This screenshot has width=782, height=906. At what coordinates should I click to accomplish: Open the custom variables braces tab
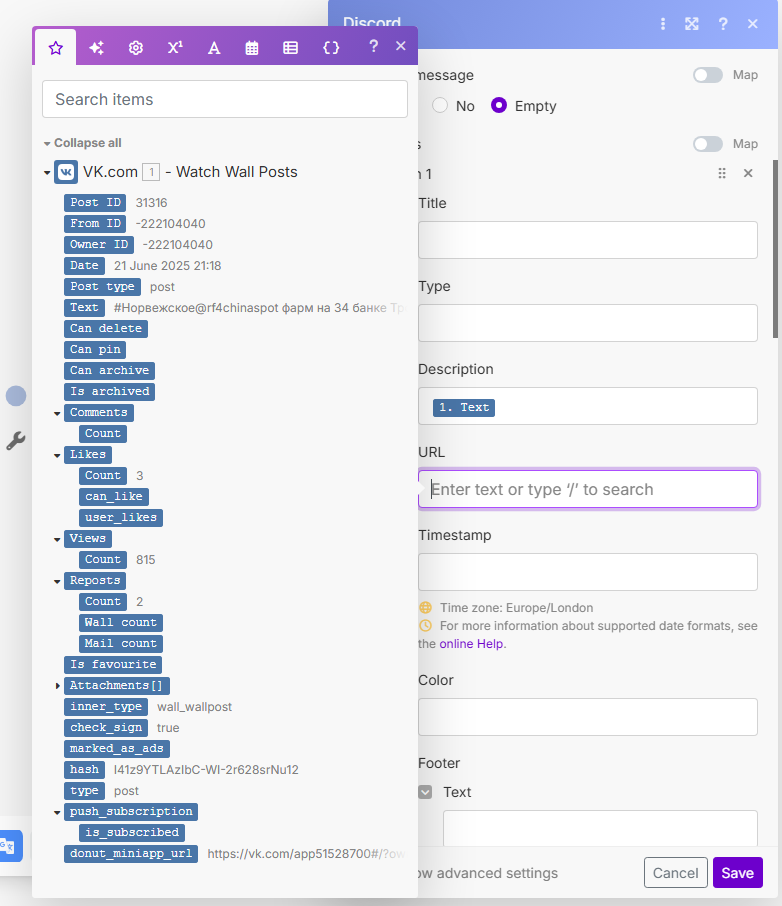tap(331, 47)
